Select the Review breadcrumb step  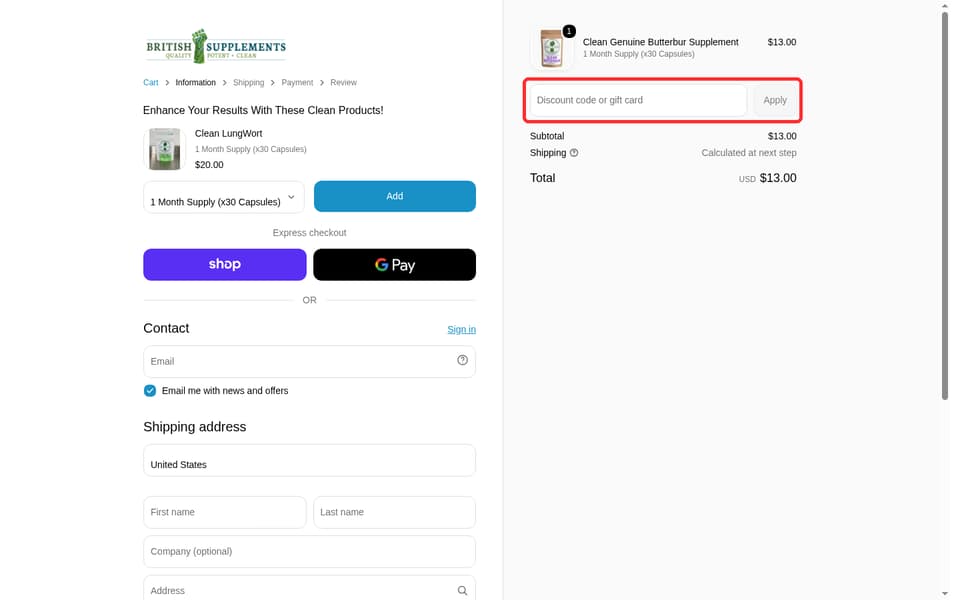(343, 83)
